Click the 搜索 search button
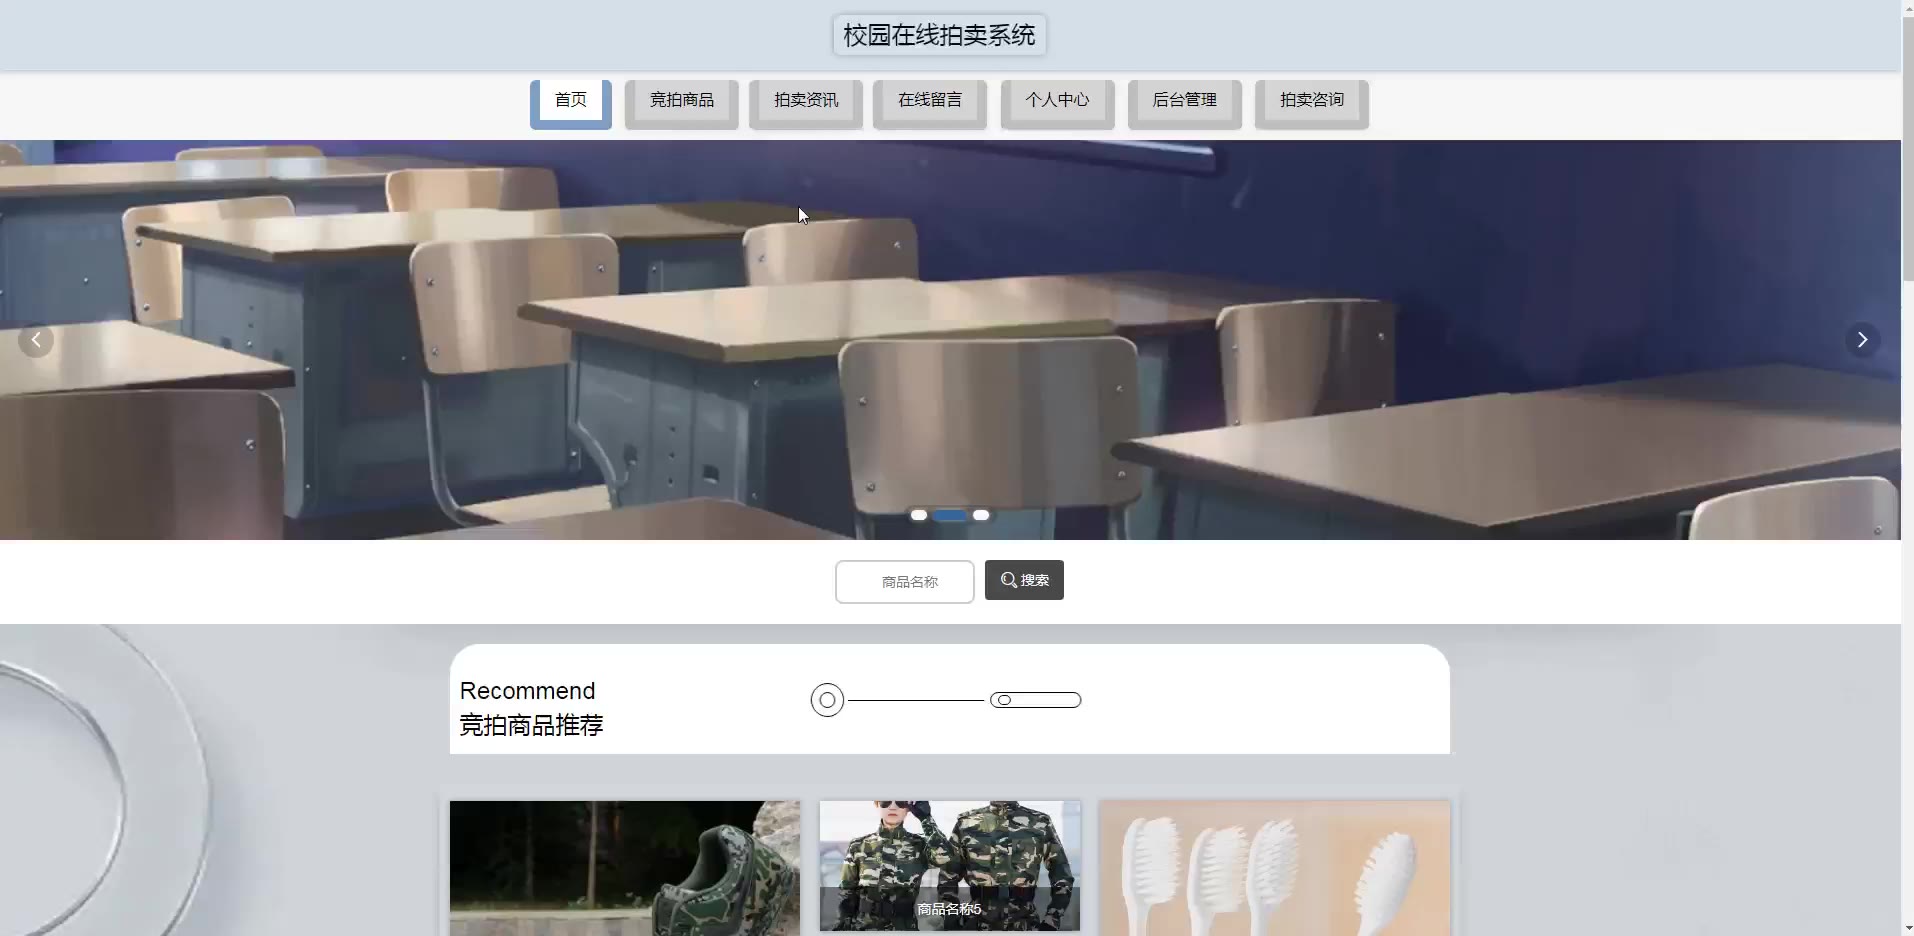The height and width of the screenshot is (936, 1914). point(1024,580)
